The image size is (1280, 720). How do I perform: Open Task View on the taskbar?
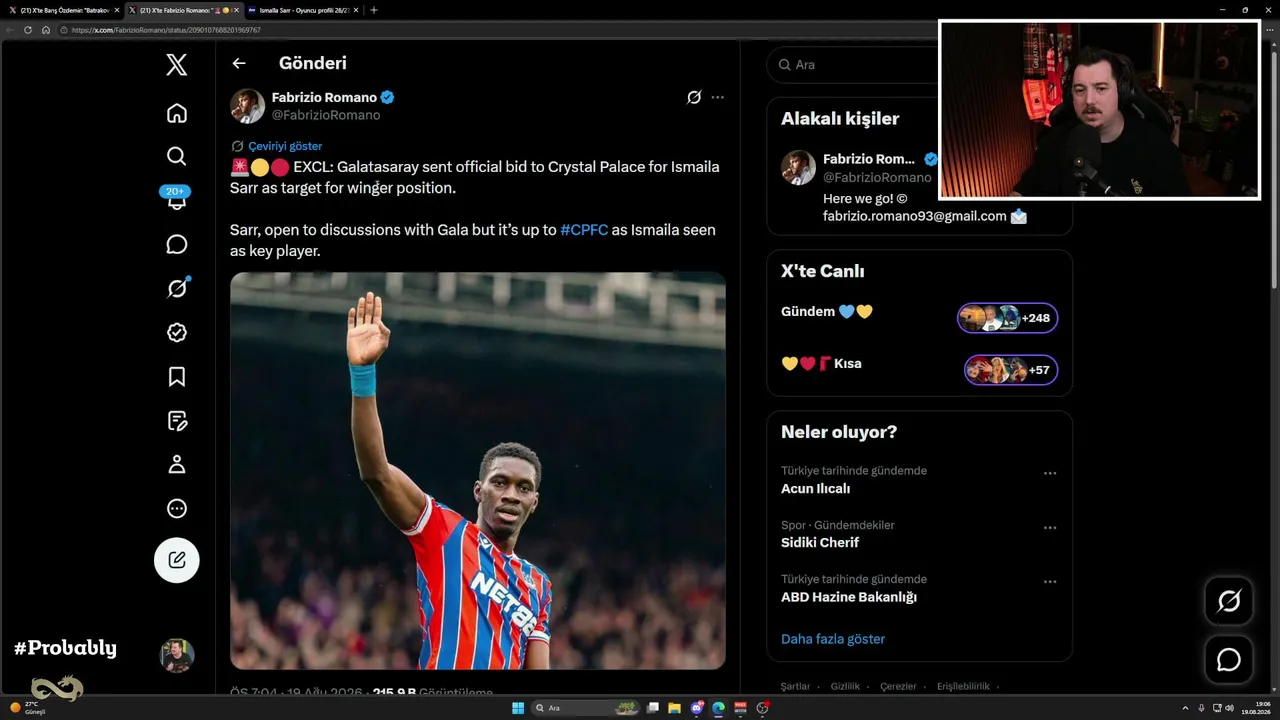tap(653, 708)
